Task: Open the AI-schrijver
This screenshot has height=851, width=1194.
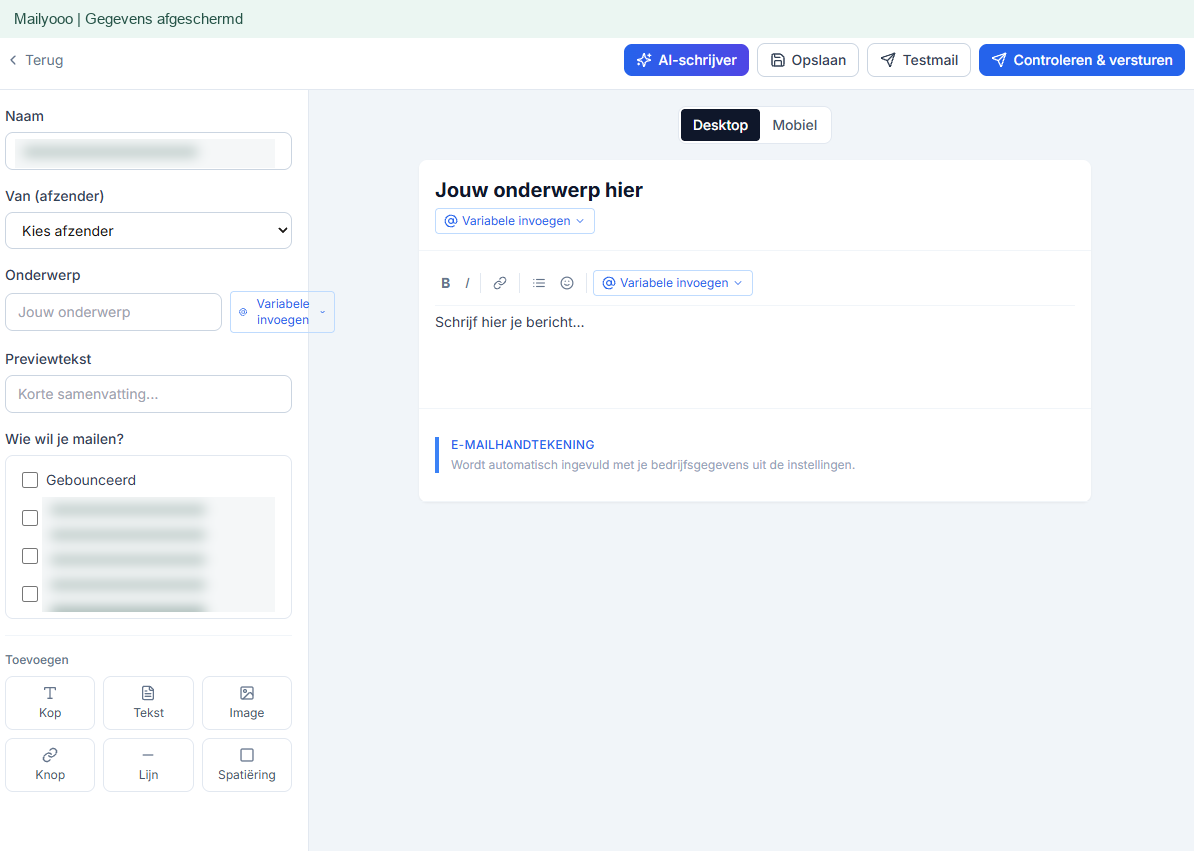Action: (686, 60)
